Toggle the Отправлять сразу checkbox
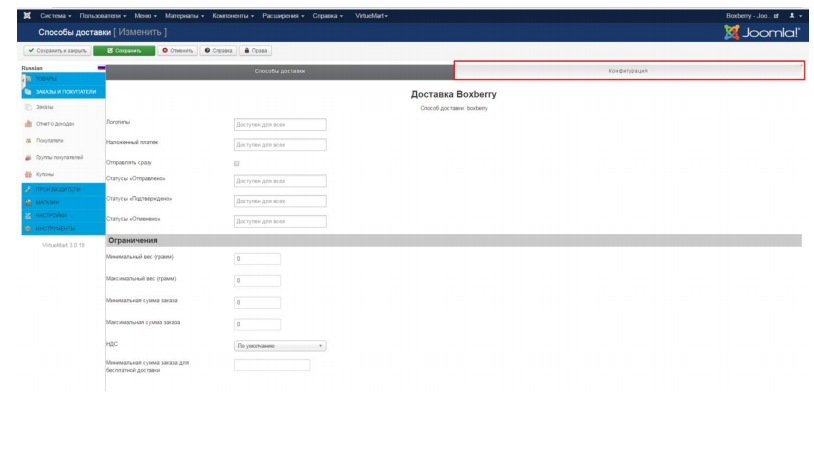Viewport: 814px width, 449px height. 237,164
